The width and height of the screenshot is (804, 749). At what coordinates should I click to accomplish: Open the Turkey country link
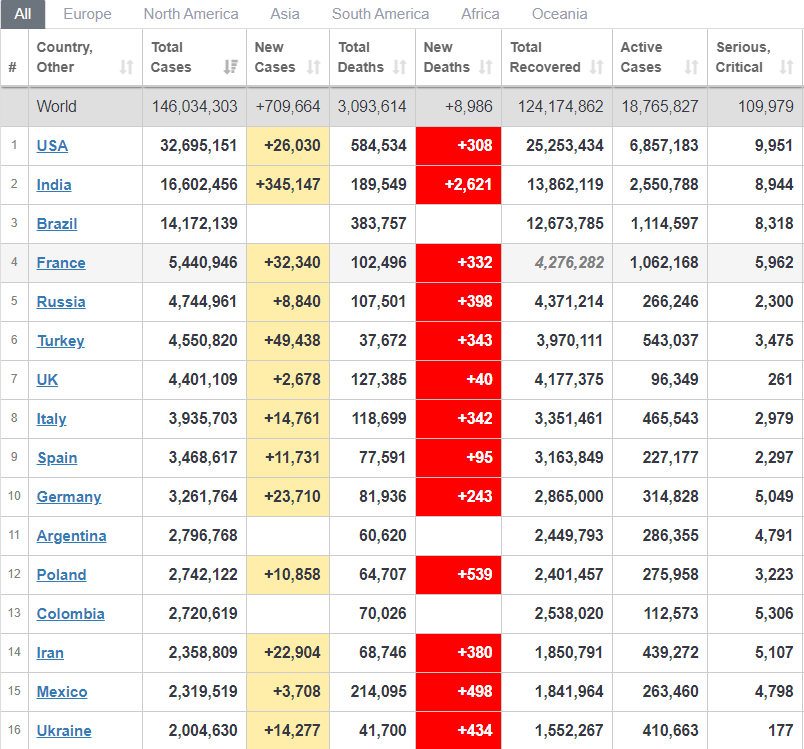click(x=61, y=340)
